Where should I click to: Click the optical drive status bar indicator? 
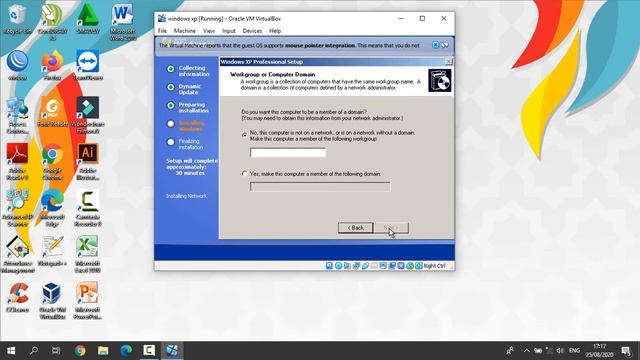pyautogui.click(x=338, y=266)
